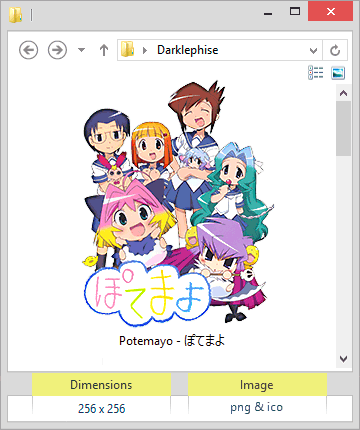The height and width of the screenshot is (430, 360).
Task: Click the folder icon in address bar
Action: (127, 50)
